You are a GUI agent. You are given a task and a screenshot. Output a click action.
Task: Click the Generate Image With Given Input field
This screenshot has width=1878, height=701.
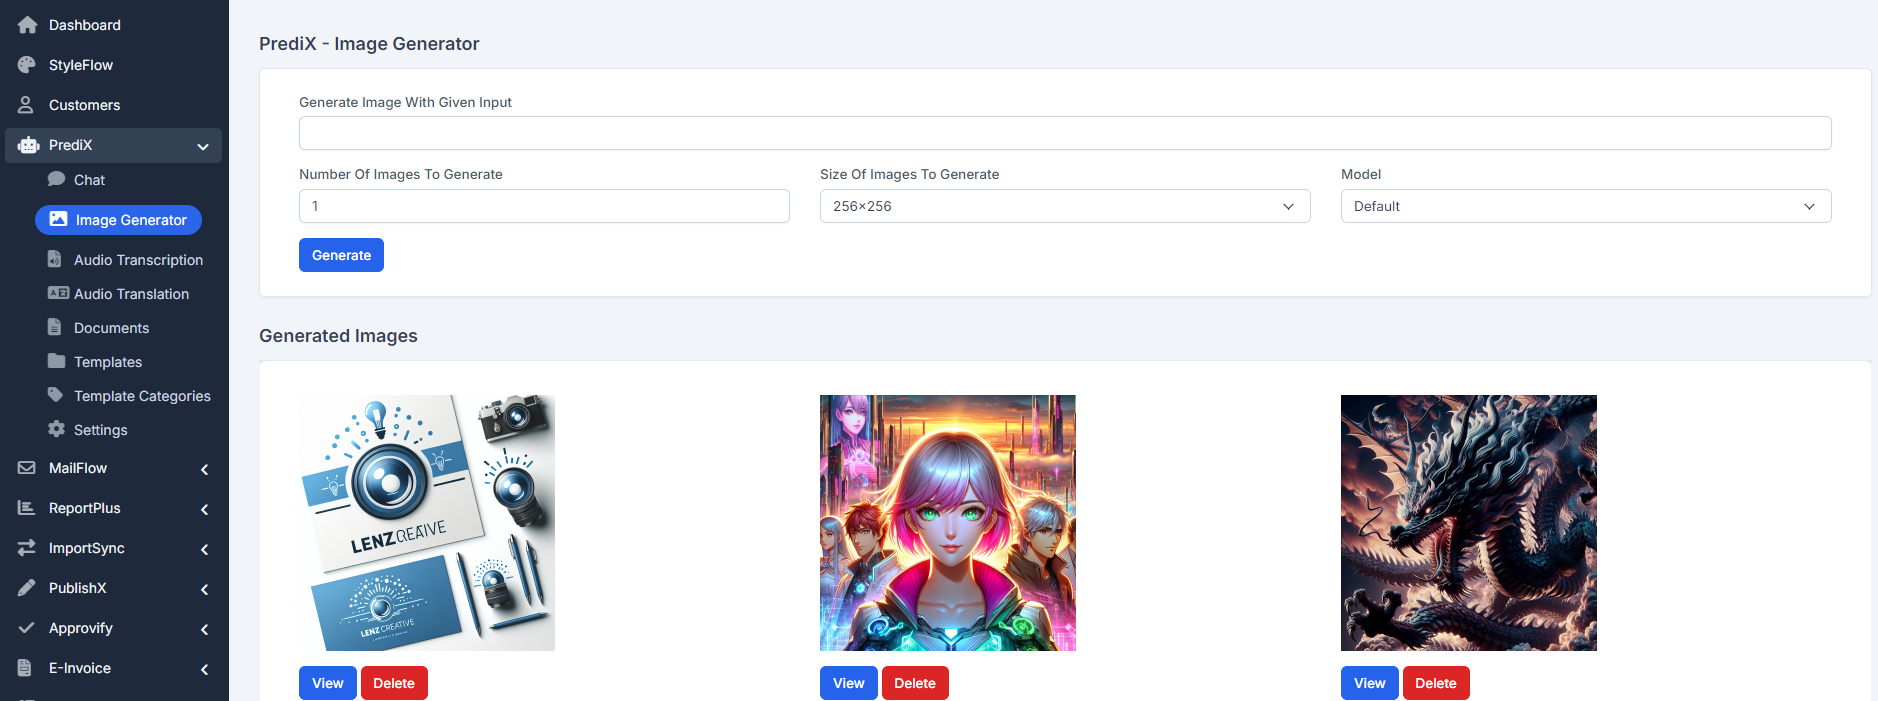click(x=1065, y=133)
